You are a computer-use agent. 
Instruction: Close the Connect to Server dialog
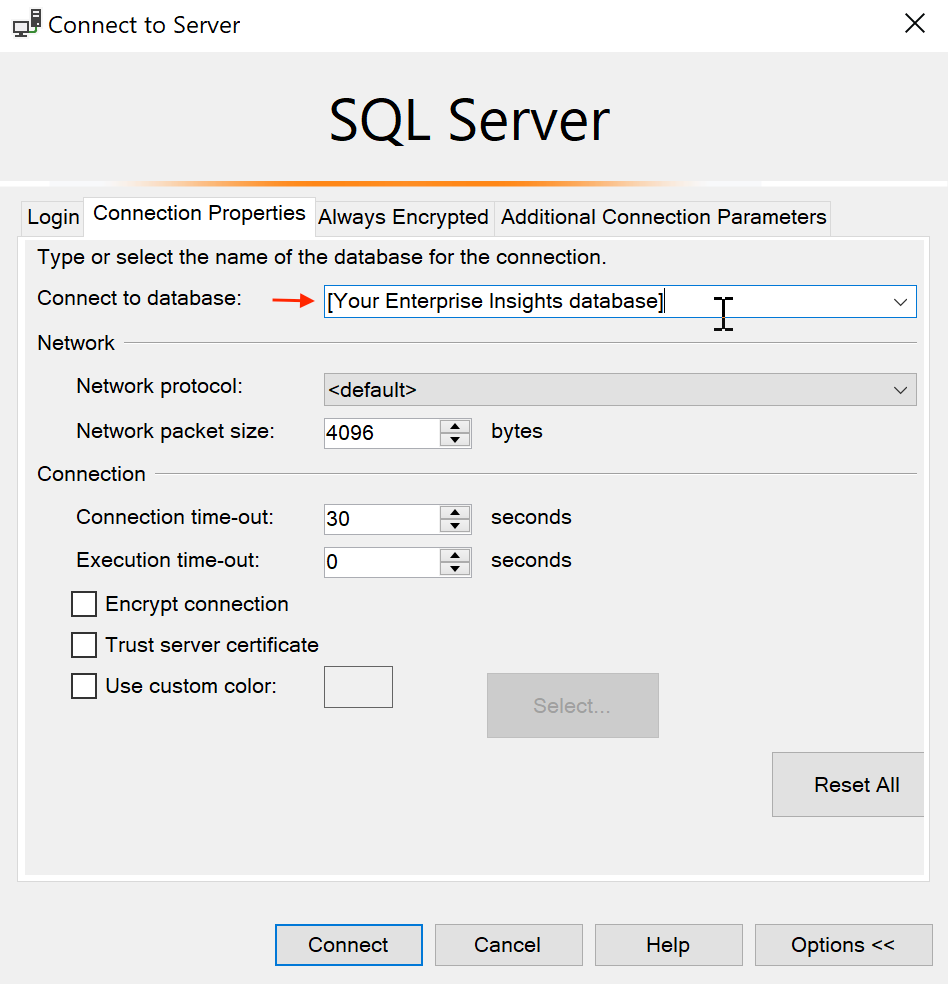click(914, 23)
